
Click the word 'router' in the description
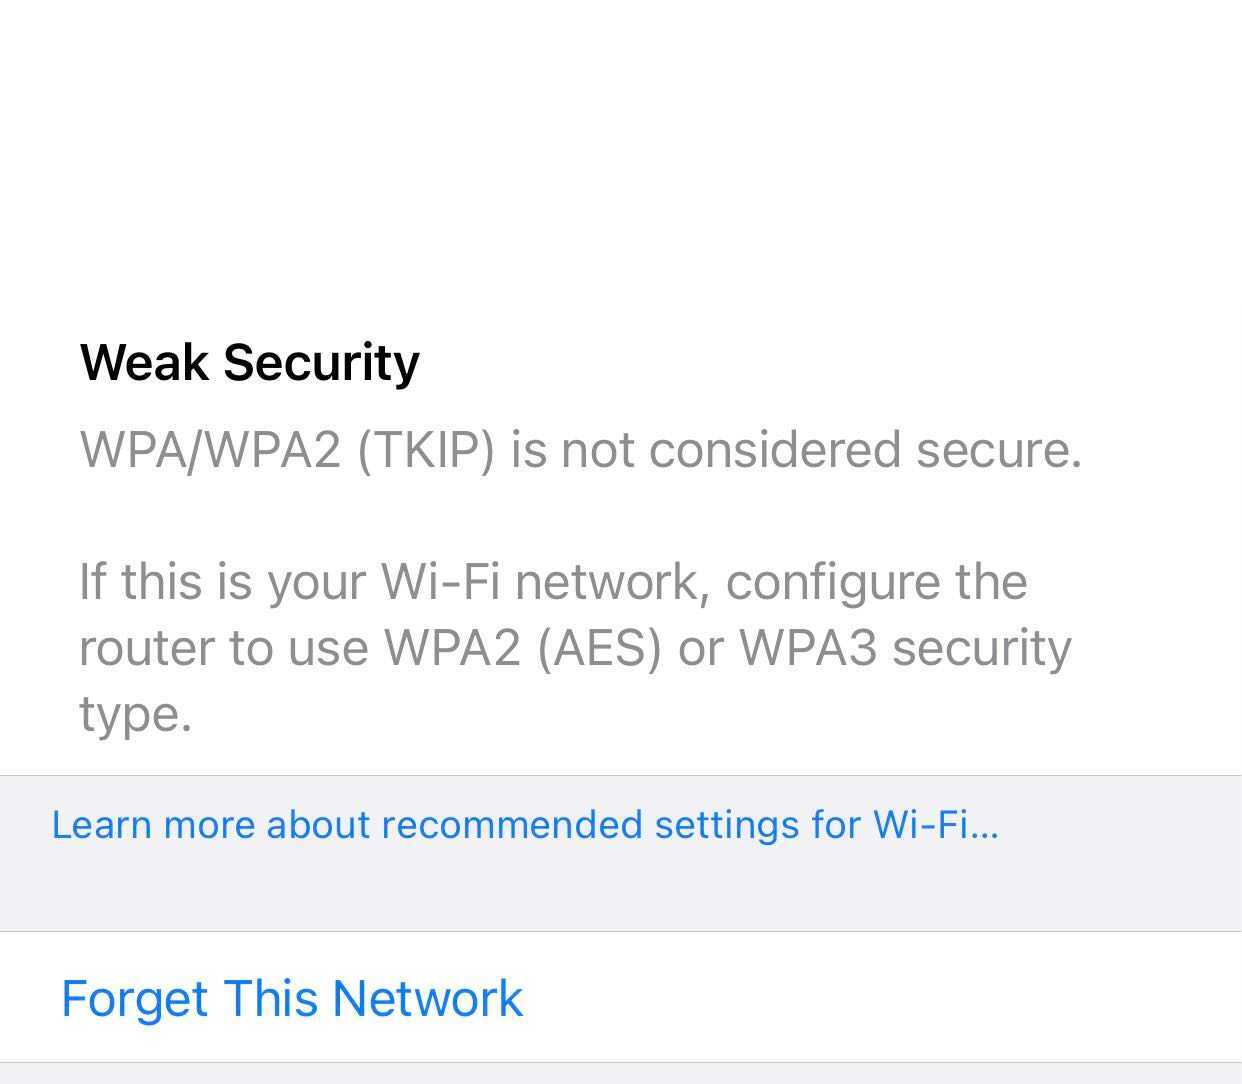(x=145, y=648)
